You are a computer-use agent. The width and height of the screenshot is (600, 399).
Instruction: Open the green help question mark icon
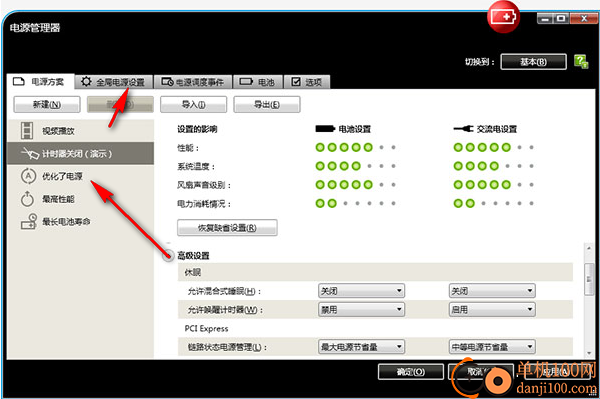click(x=581, y=62)
